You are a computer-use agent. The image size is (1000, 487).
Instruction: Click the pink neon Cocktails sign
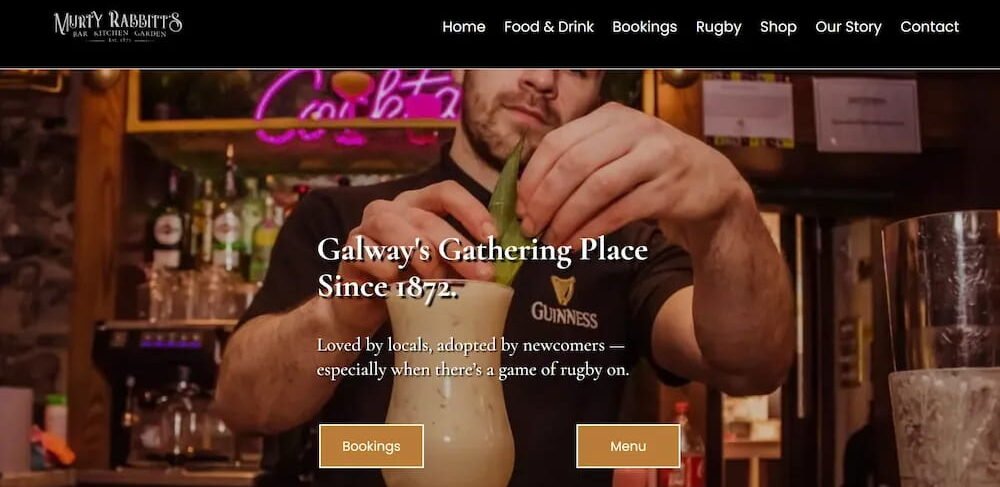click(x=357, y=107)
